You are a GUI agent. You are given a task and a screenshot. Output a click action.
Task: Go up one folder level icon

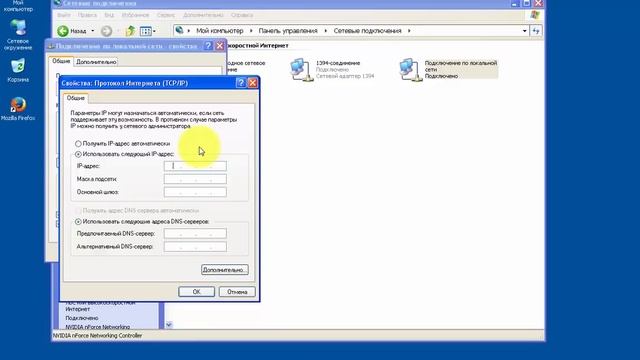click(x=130, y=31)
